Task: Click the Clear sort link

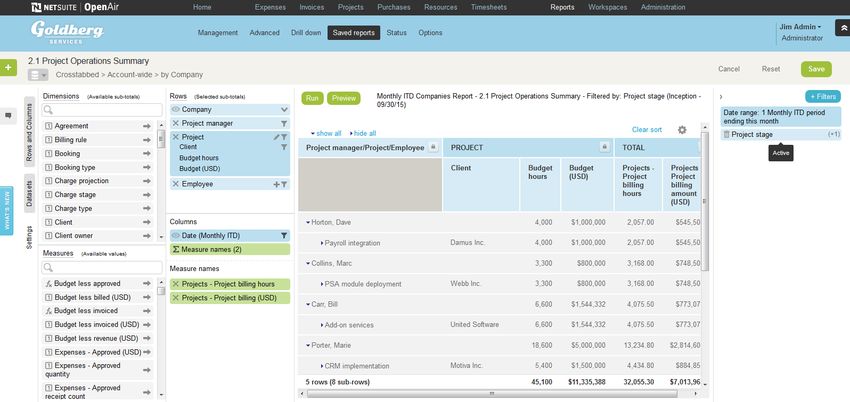Action: (647, 130)
